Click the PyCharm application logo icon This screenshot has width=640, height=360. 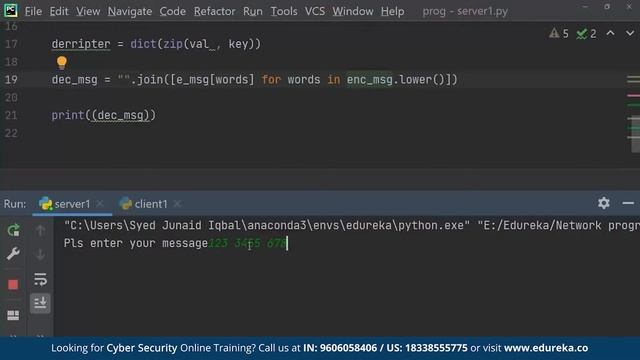tap(11, 10)
